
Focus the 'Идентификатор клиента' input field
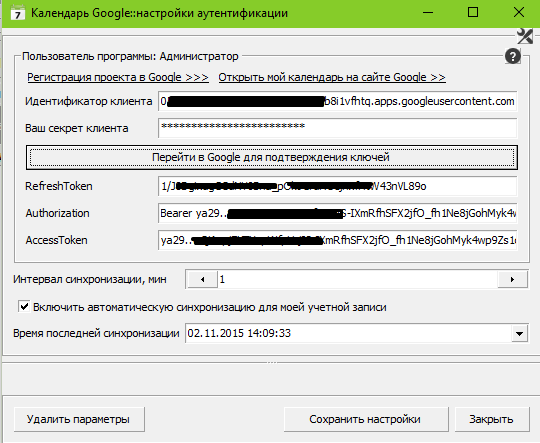[338, 101]
